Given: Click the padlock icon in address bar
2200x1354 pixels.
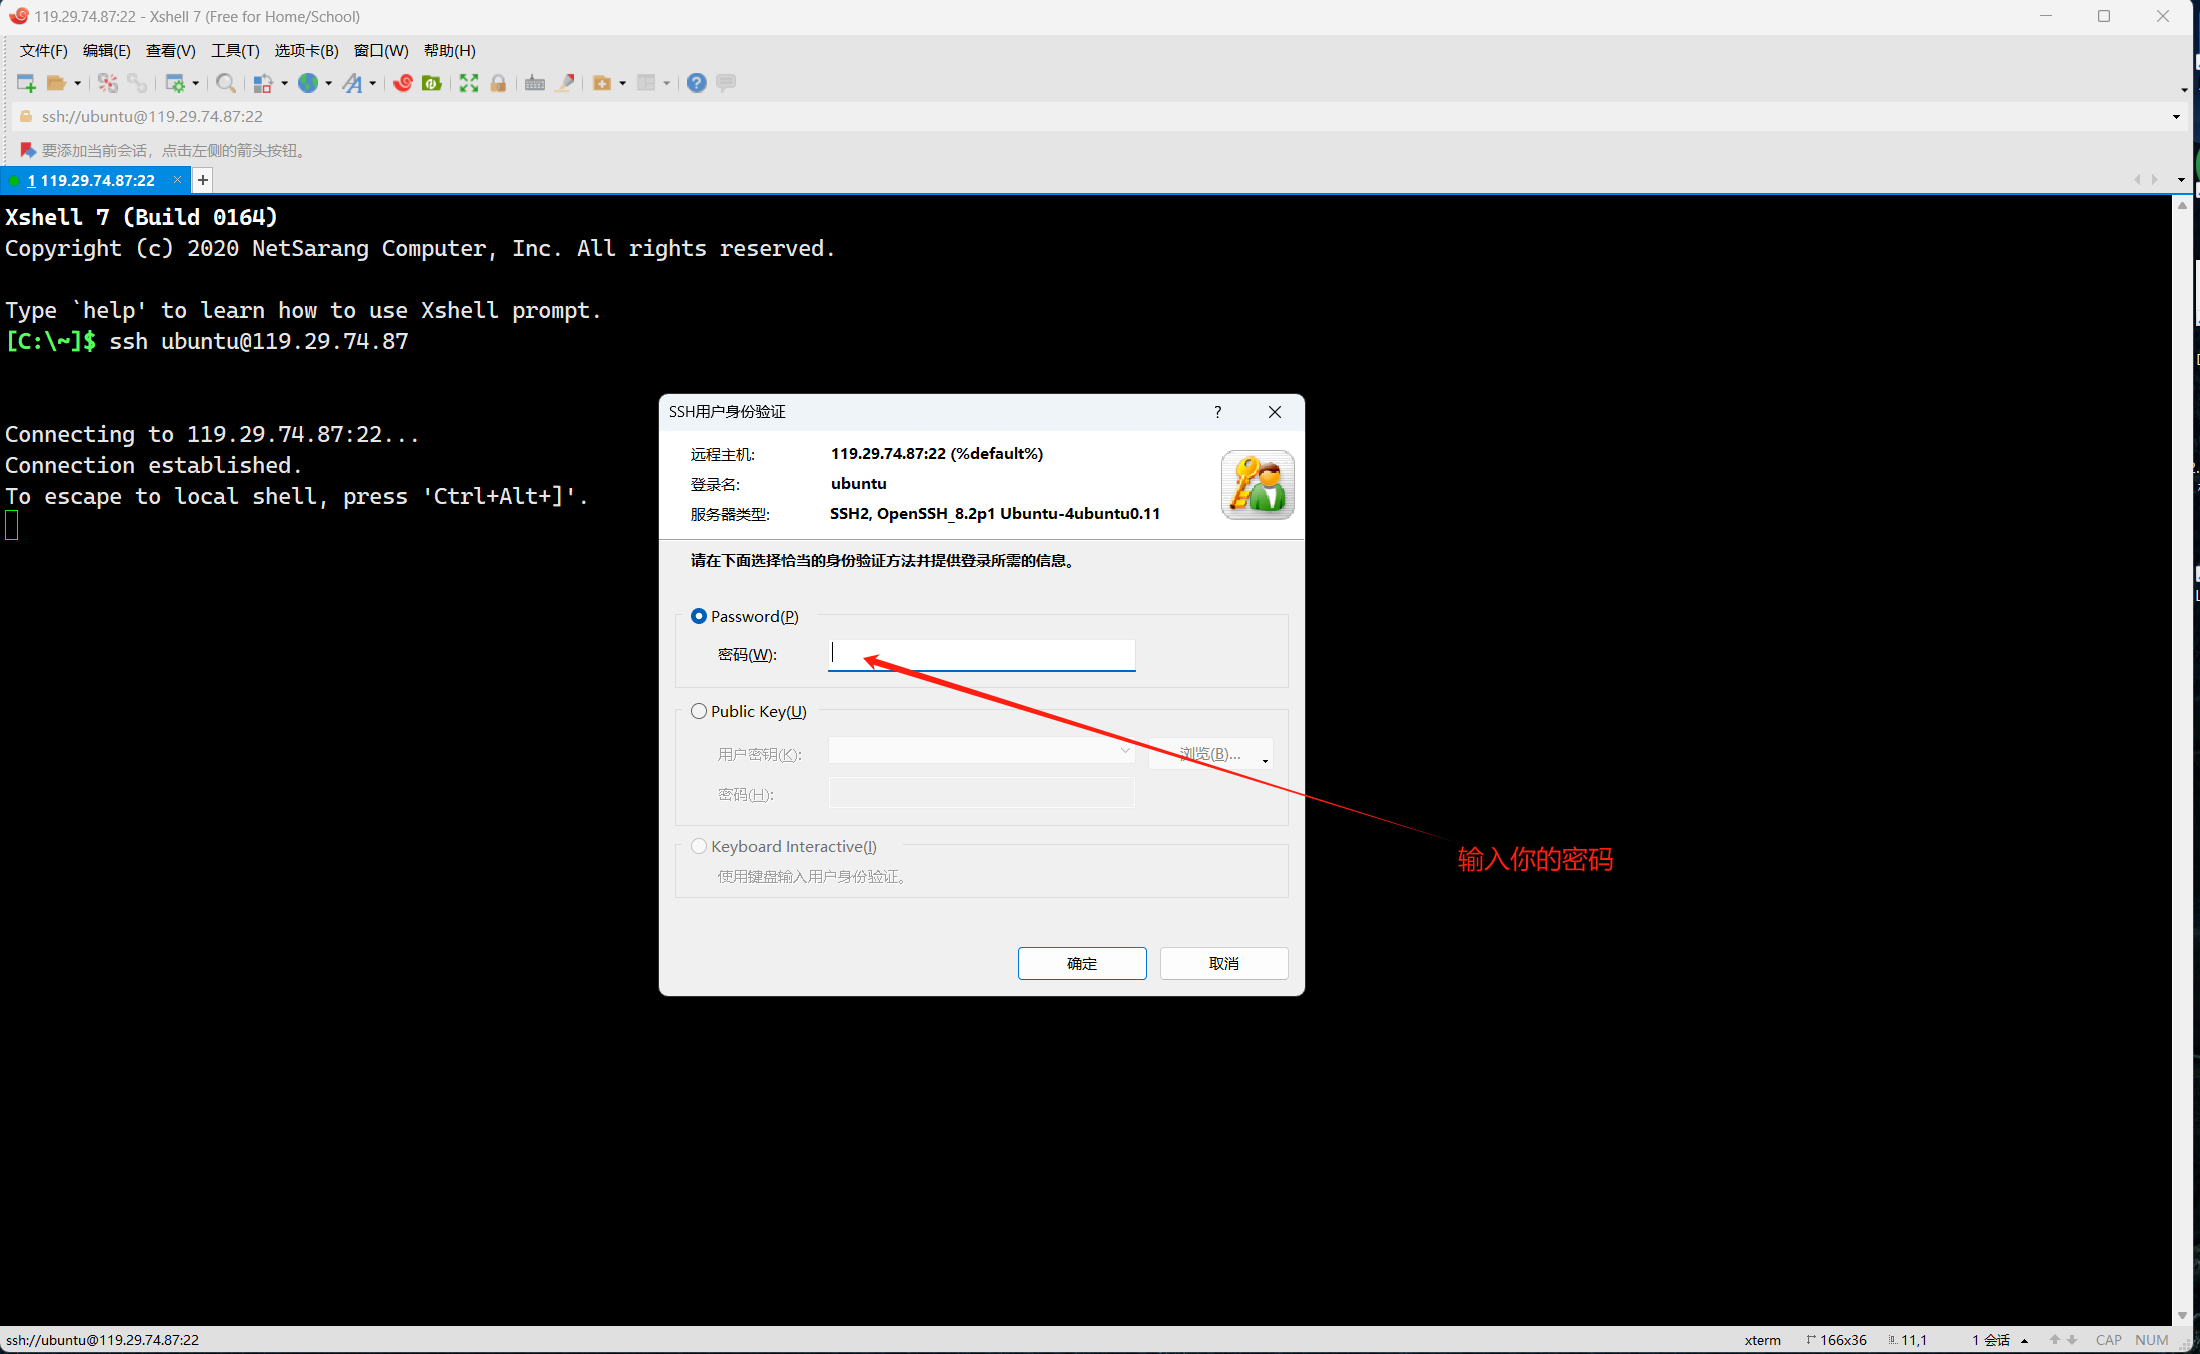Looking at the screenshot, I should click(26, 116).
